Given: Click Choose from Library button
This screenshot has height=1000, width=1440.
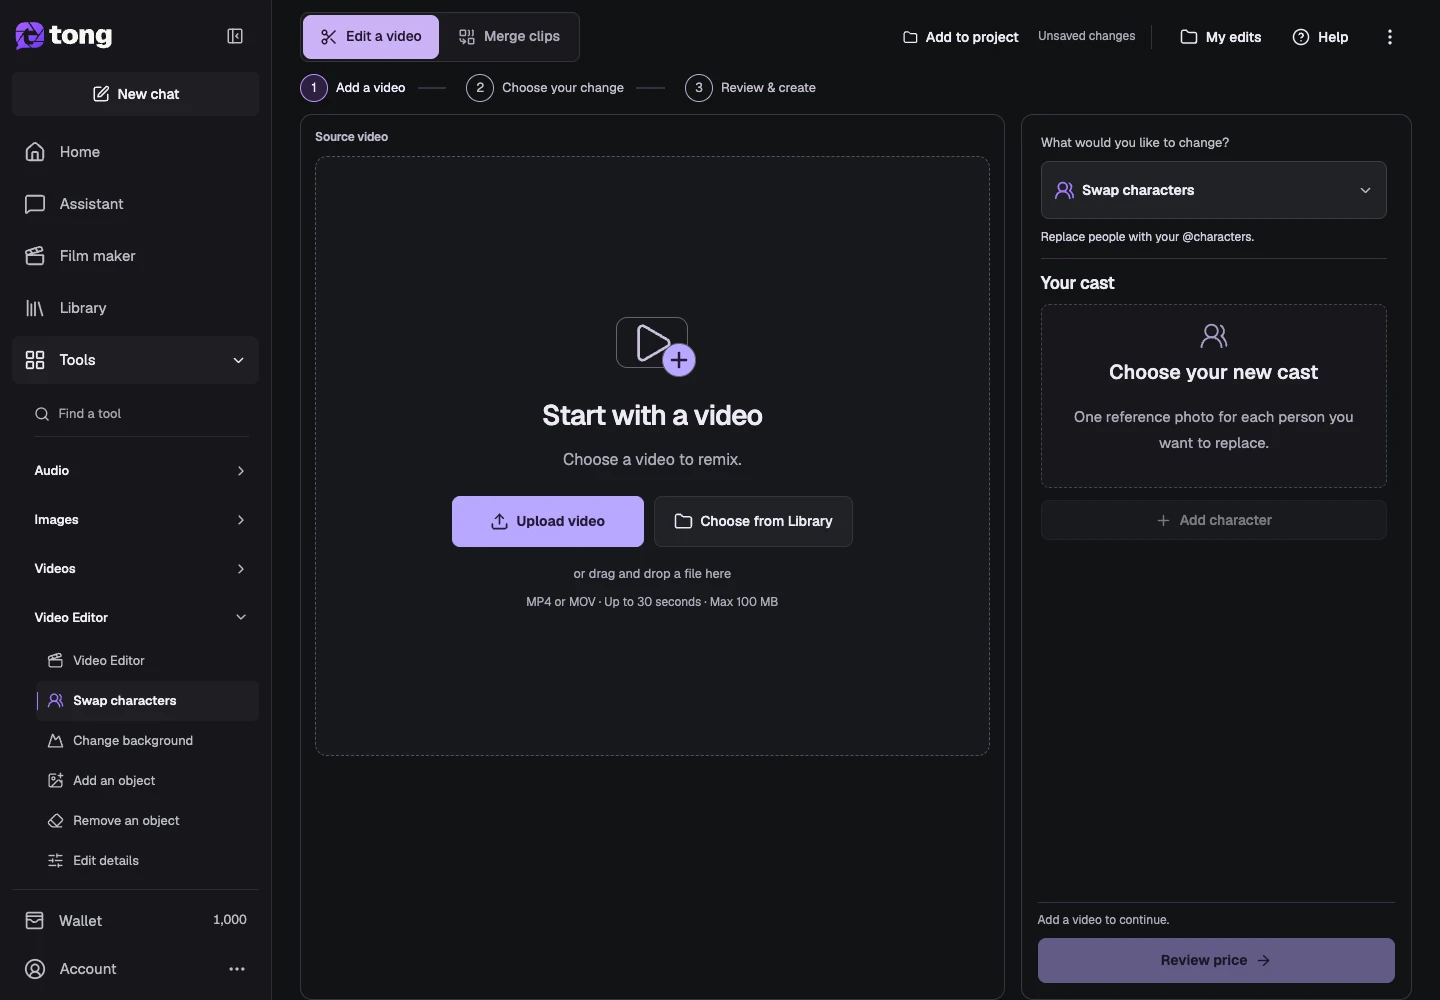Looking at the screenshot, I should click(753, 522).
